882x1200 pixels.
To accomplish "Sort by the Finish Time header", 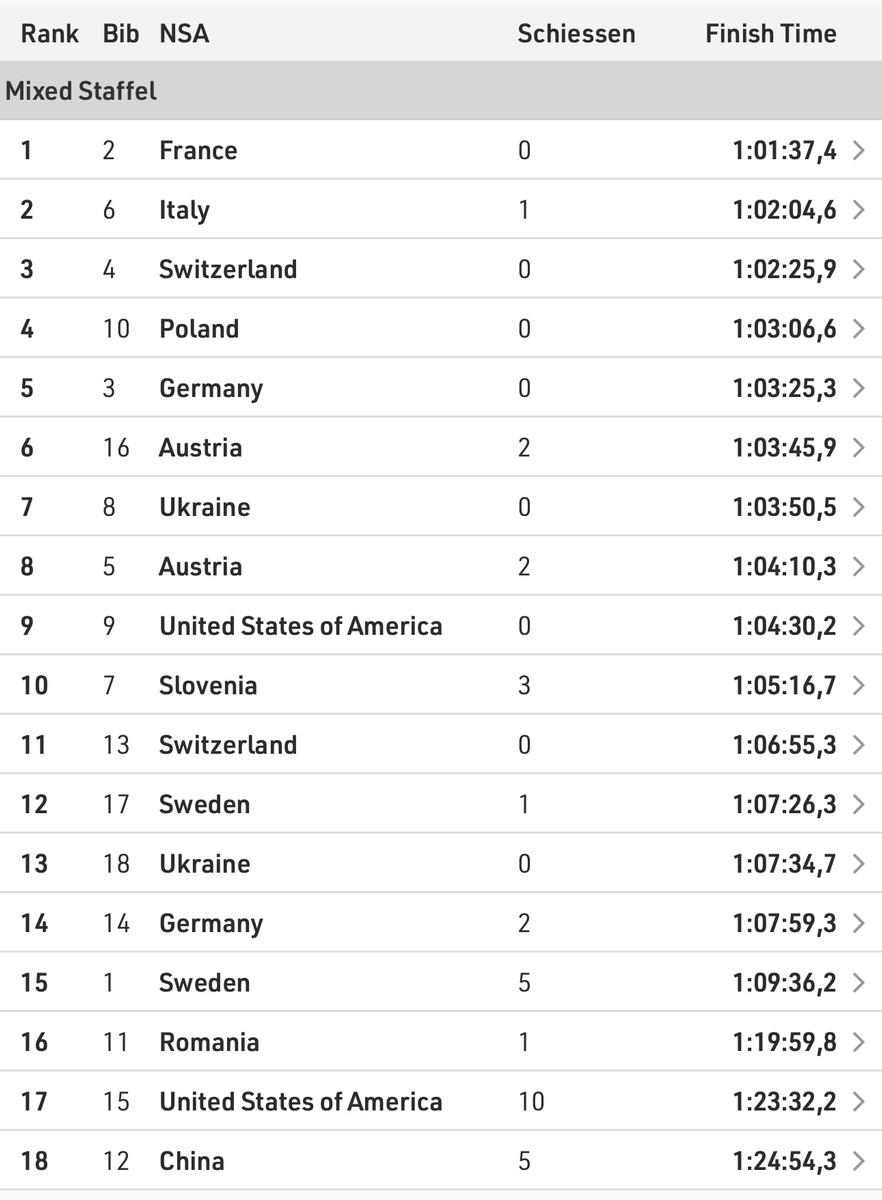I will [770, 34].
